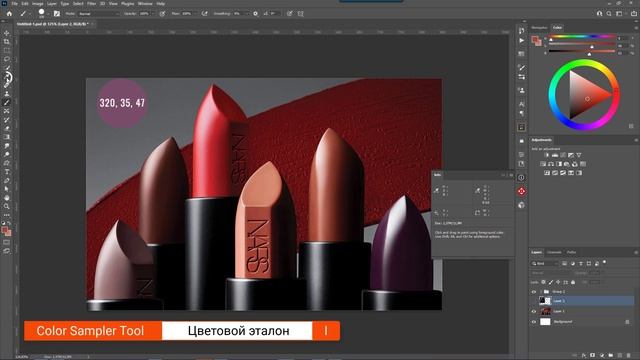Hide the Background layer
This screenshot has width=640, height=360.
pyautogui.click(x=533, y=322)
